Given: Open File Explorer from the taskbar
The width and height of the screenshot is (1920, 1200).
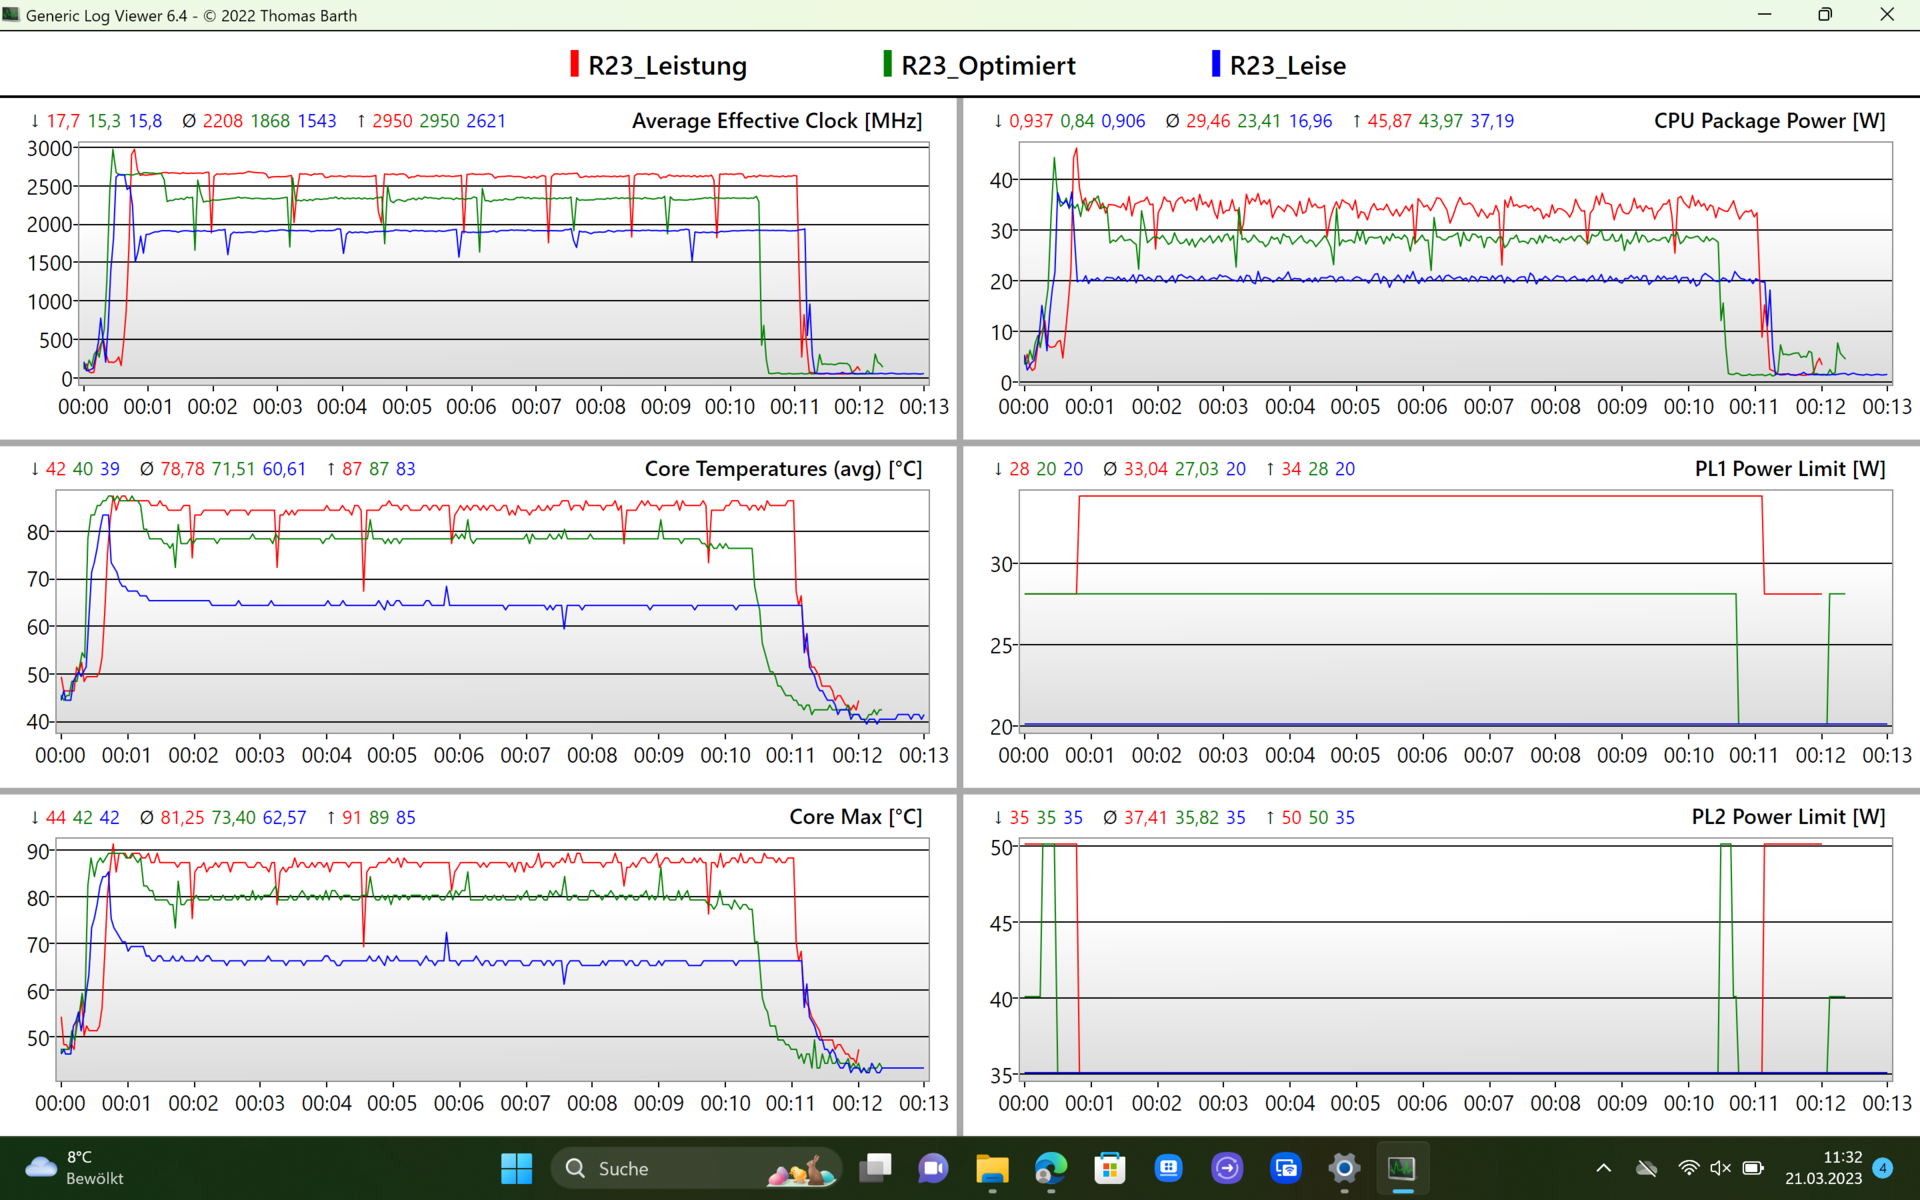Looking at the screenshot, I should 992,1168.
